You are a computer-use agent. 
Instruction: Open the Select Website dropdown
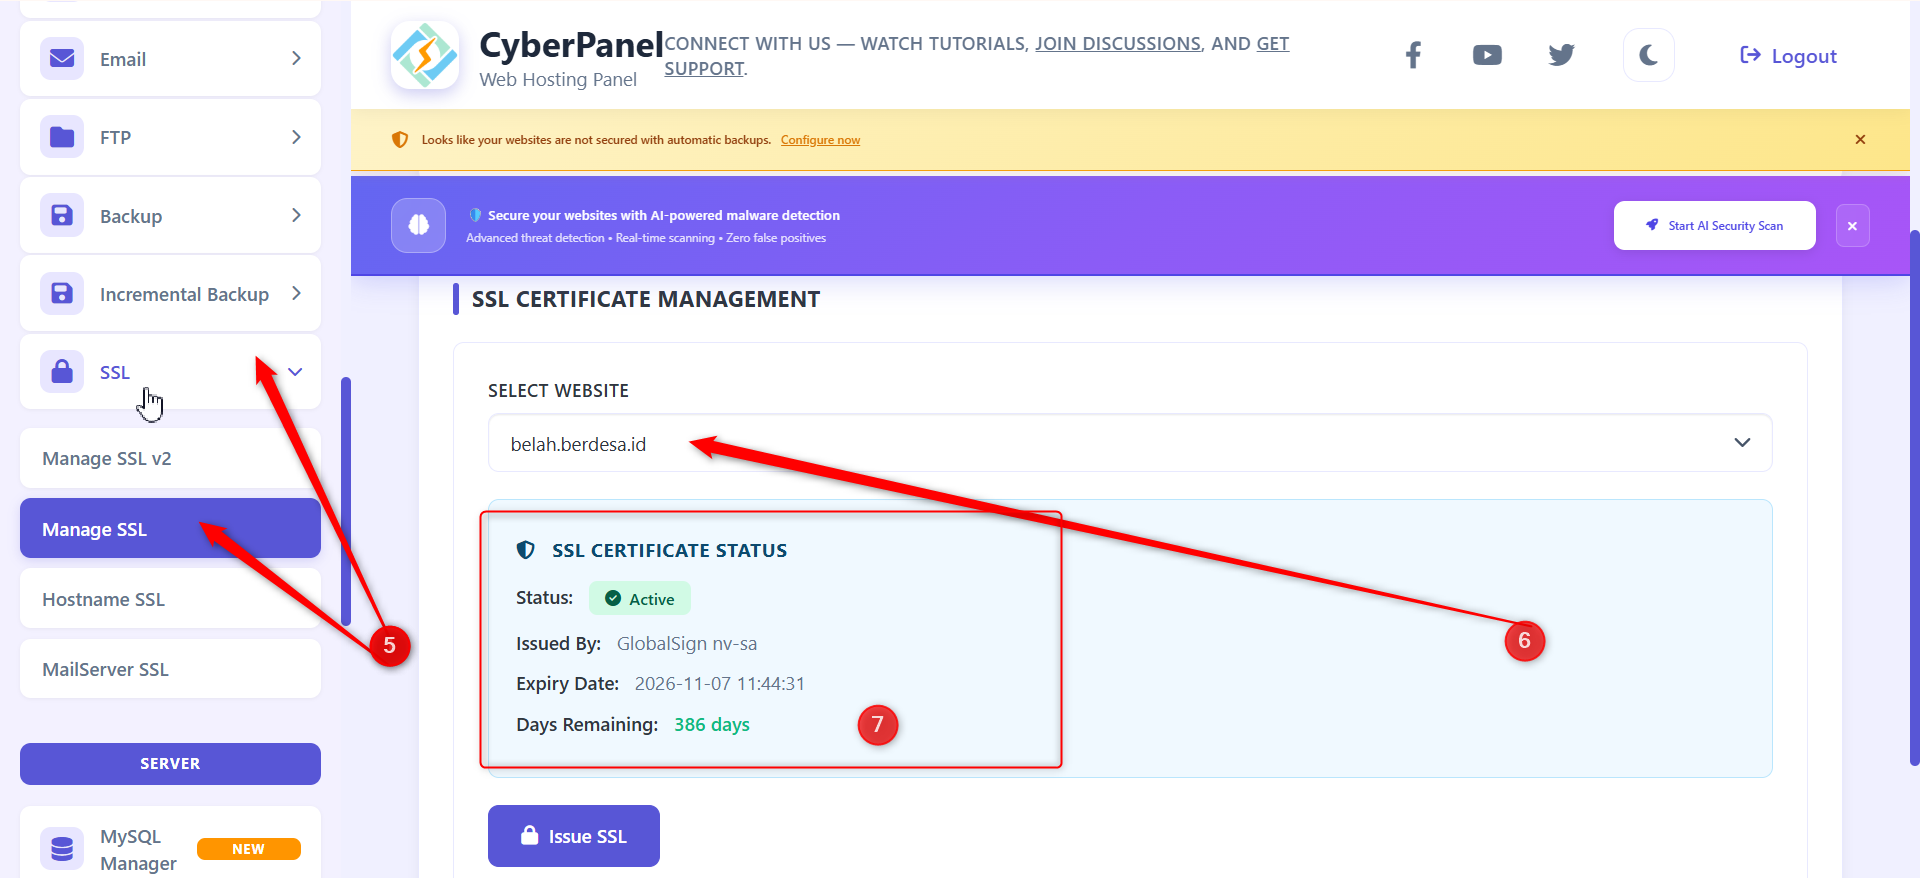pyautogui.click(x=1129, y=443)
